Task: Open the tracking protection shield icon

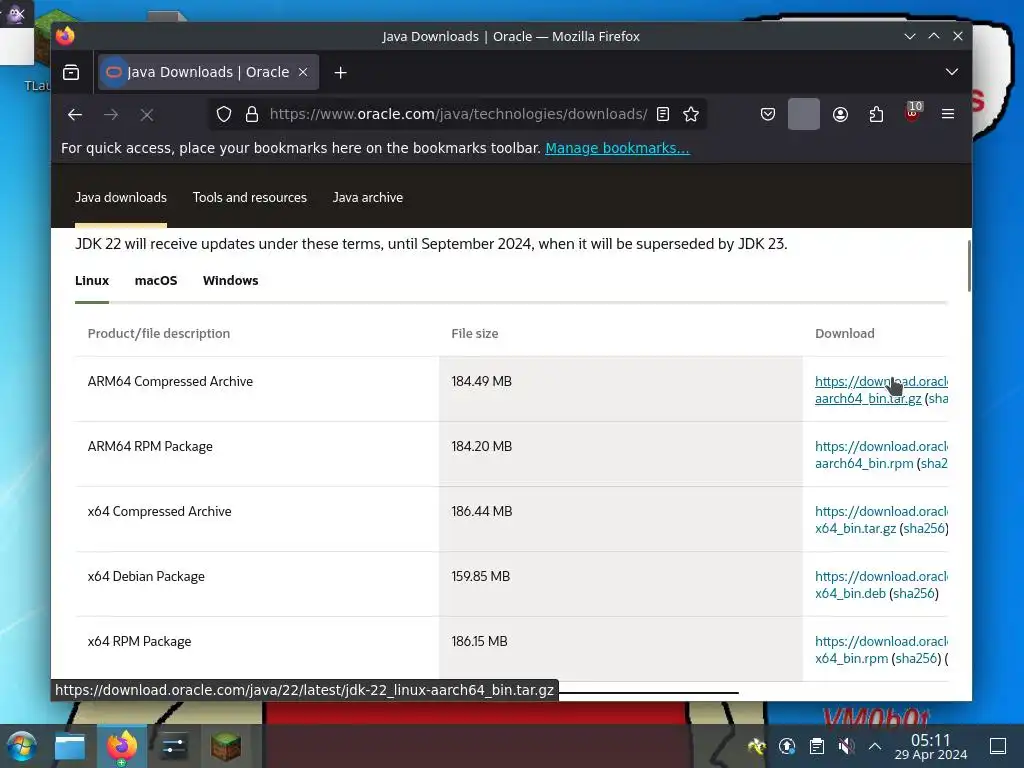Action: point(224,114)
